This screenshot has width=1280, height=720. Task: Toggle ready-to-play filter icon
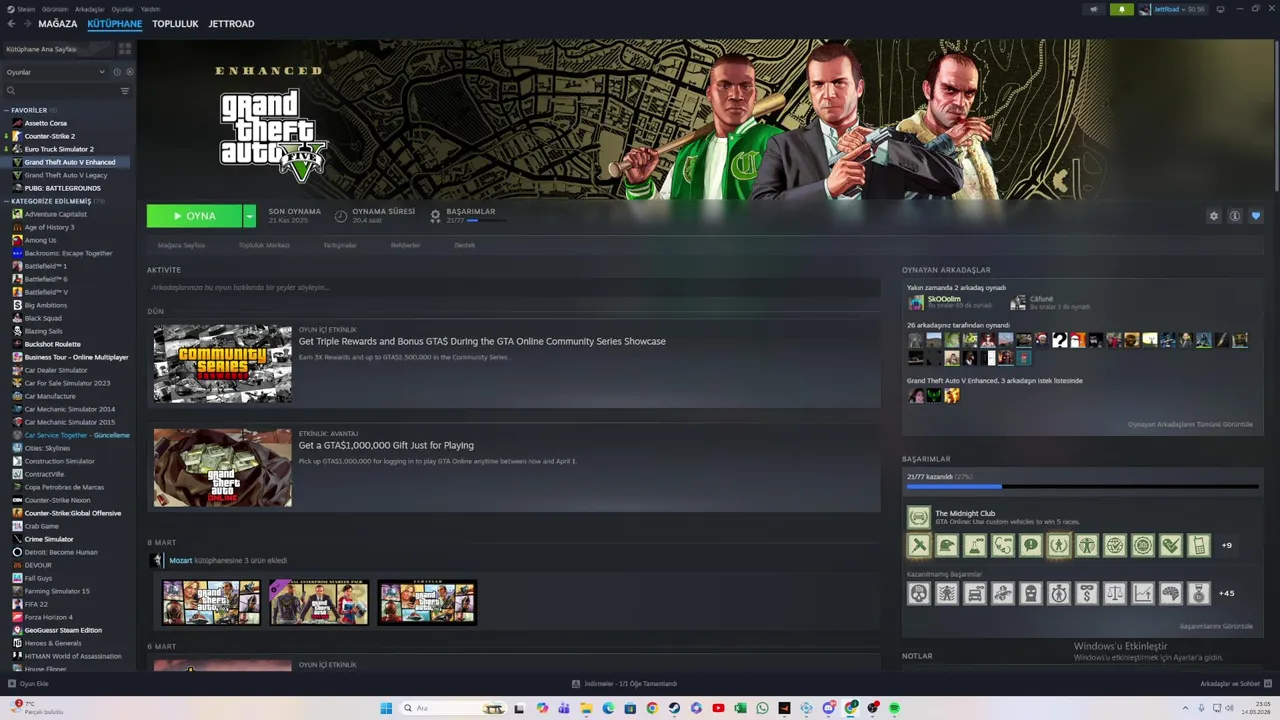click(x=129, y=72)
